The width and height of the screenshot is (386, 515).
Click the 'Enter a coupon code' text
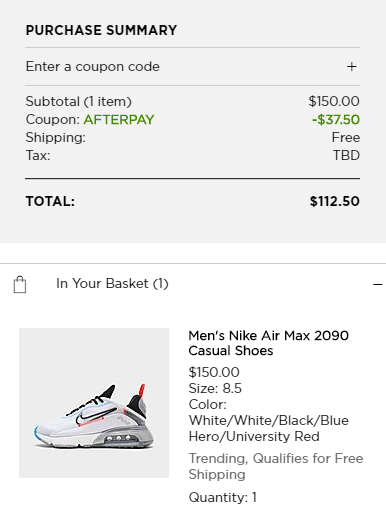[93, 67]
